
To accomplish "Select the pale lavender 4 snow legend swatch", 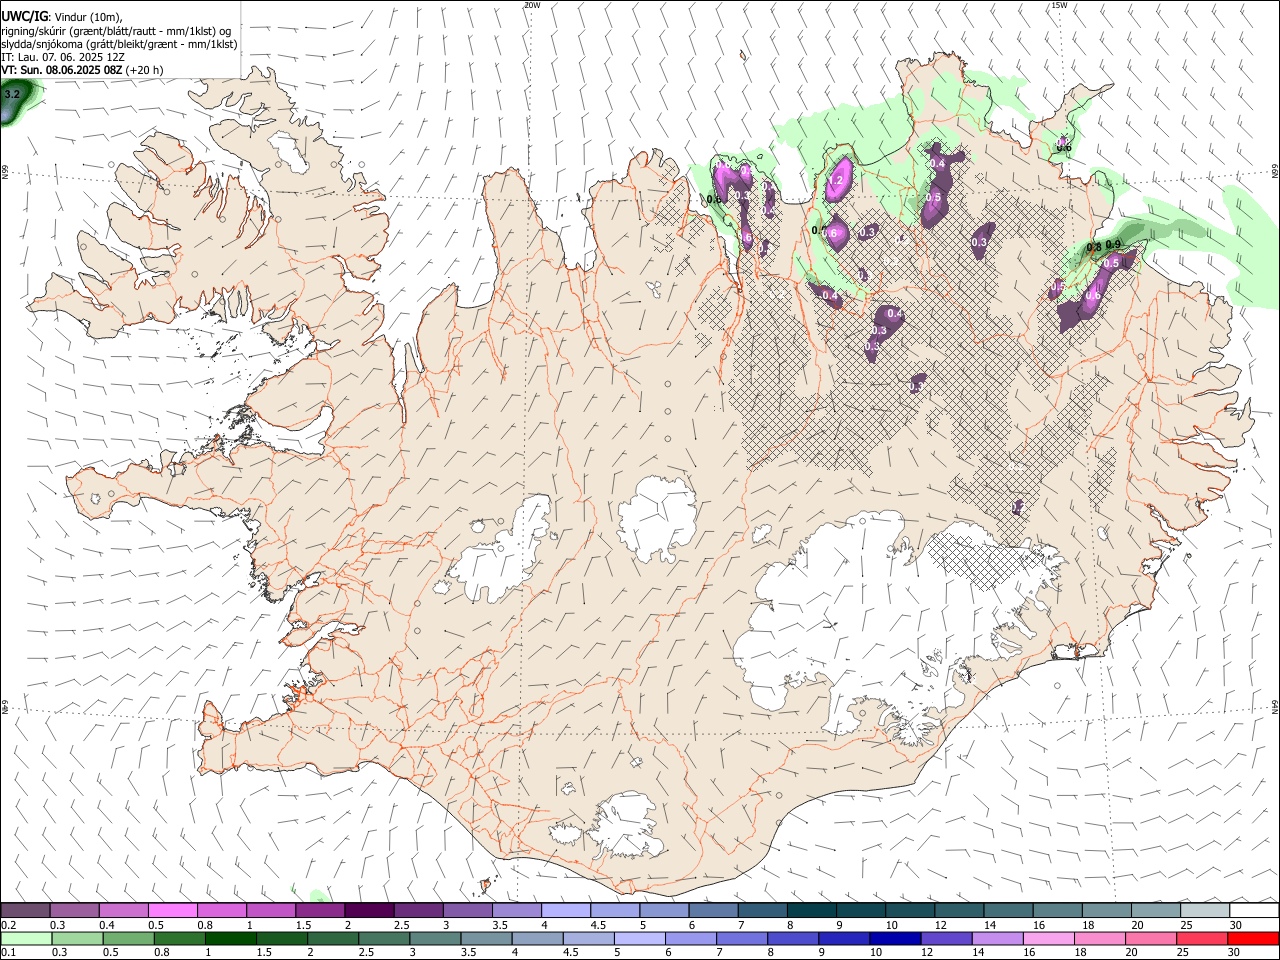I will (x=565, y=910).
